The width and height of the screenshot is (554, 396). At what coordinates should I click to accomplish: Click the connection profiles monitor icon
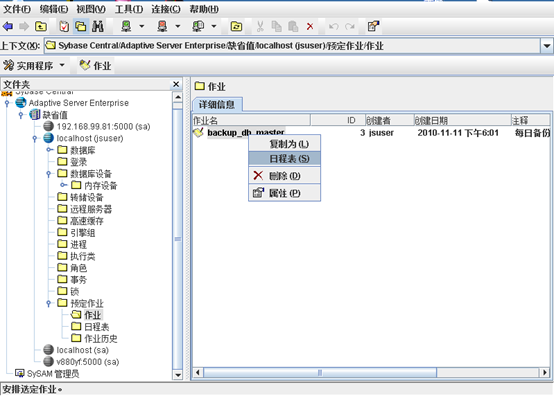(x=198, y=26)
